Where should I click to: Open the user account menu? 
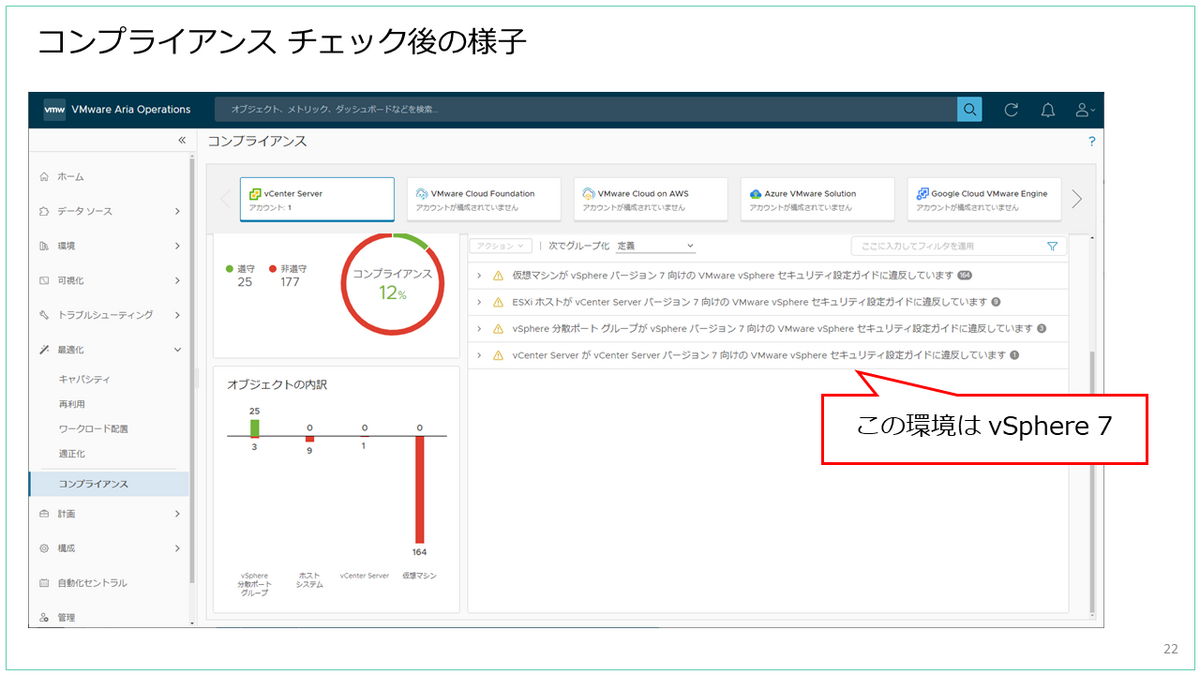click(x=1085, y=110)
